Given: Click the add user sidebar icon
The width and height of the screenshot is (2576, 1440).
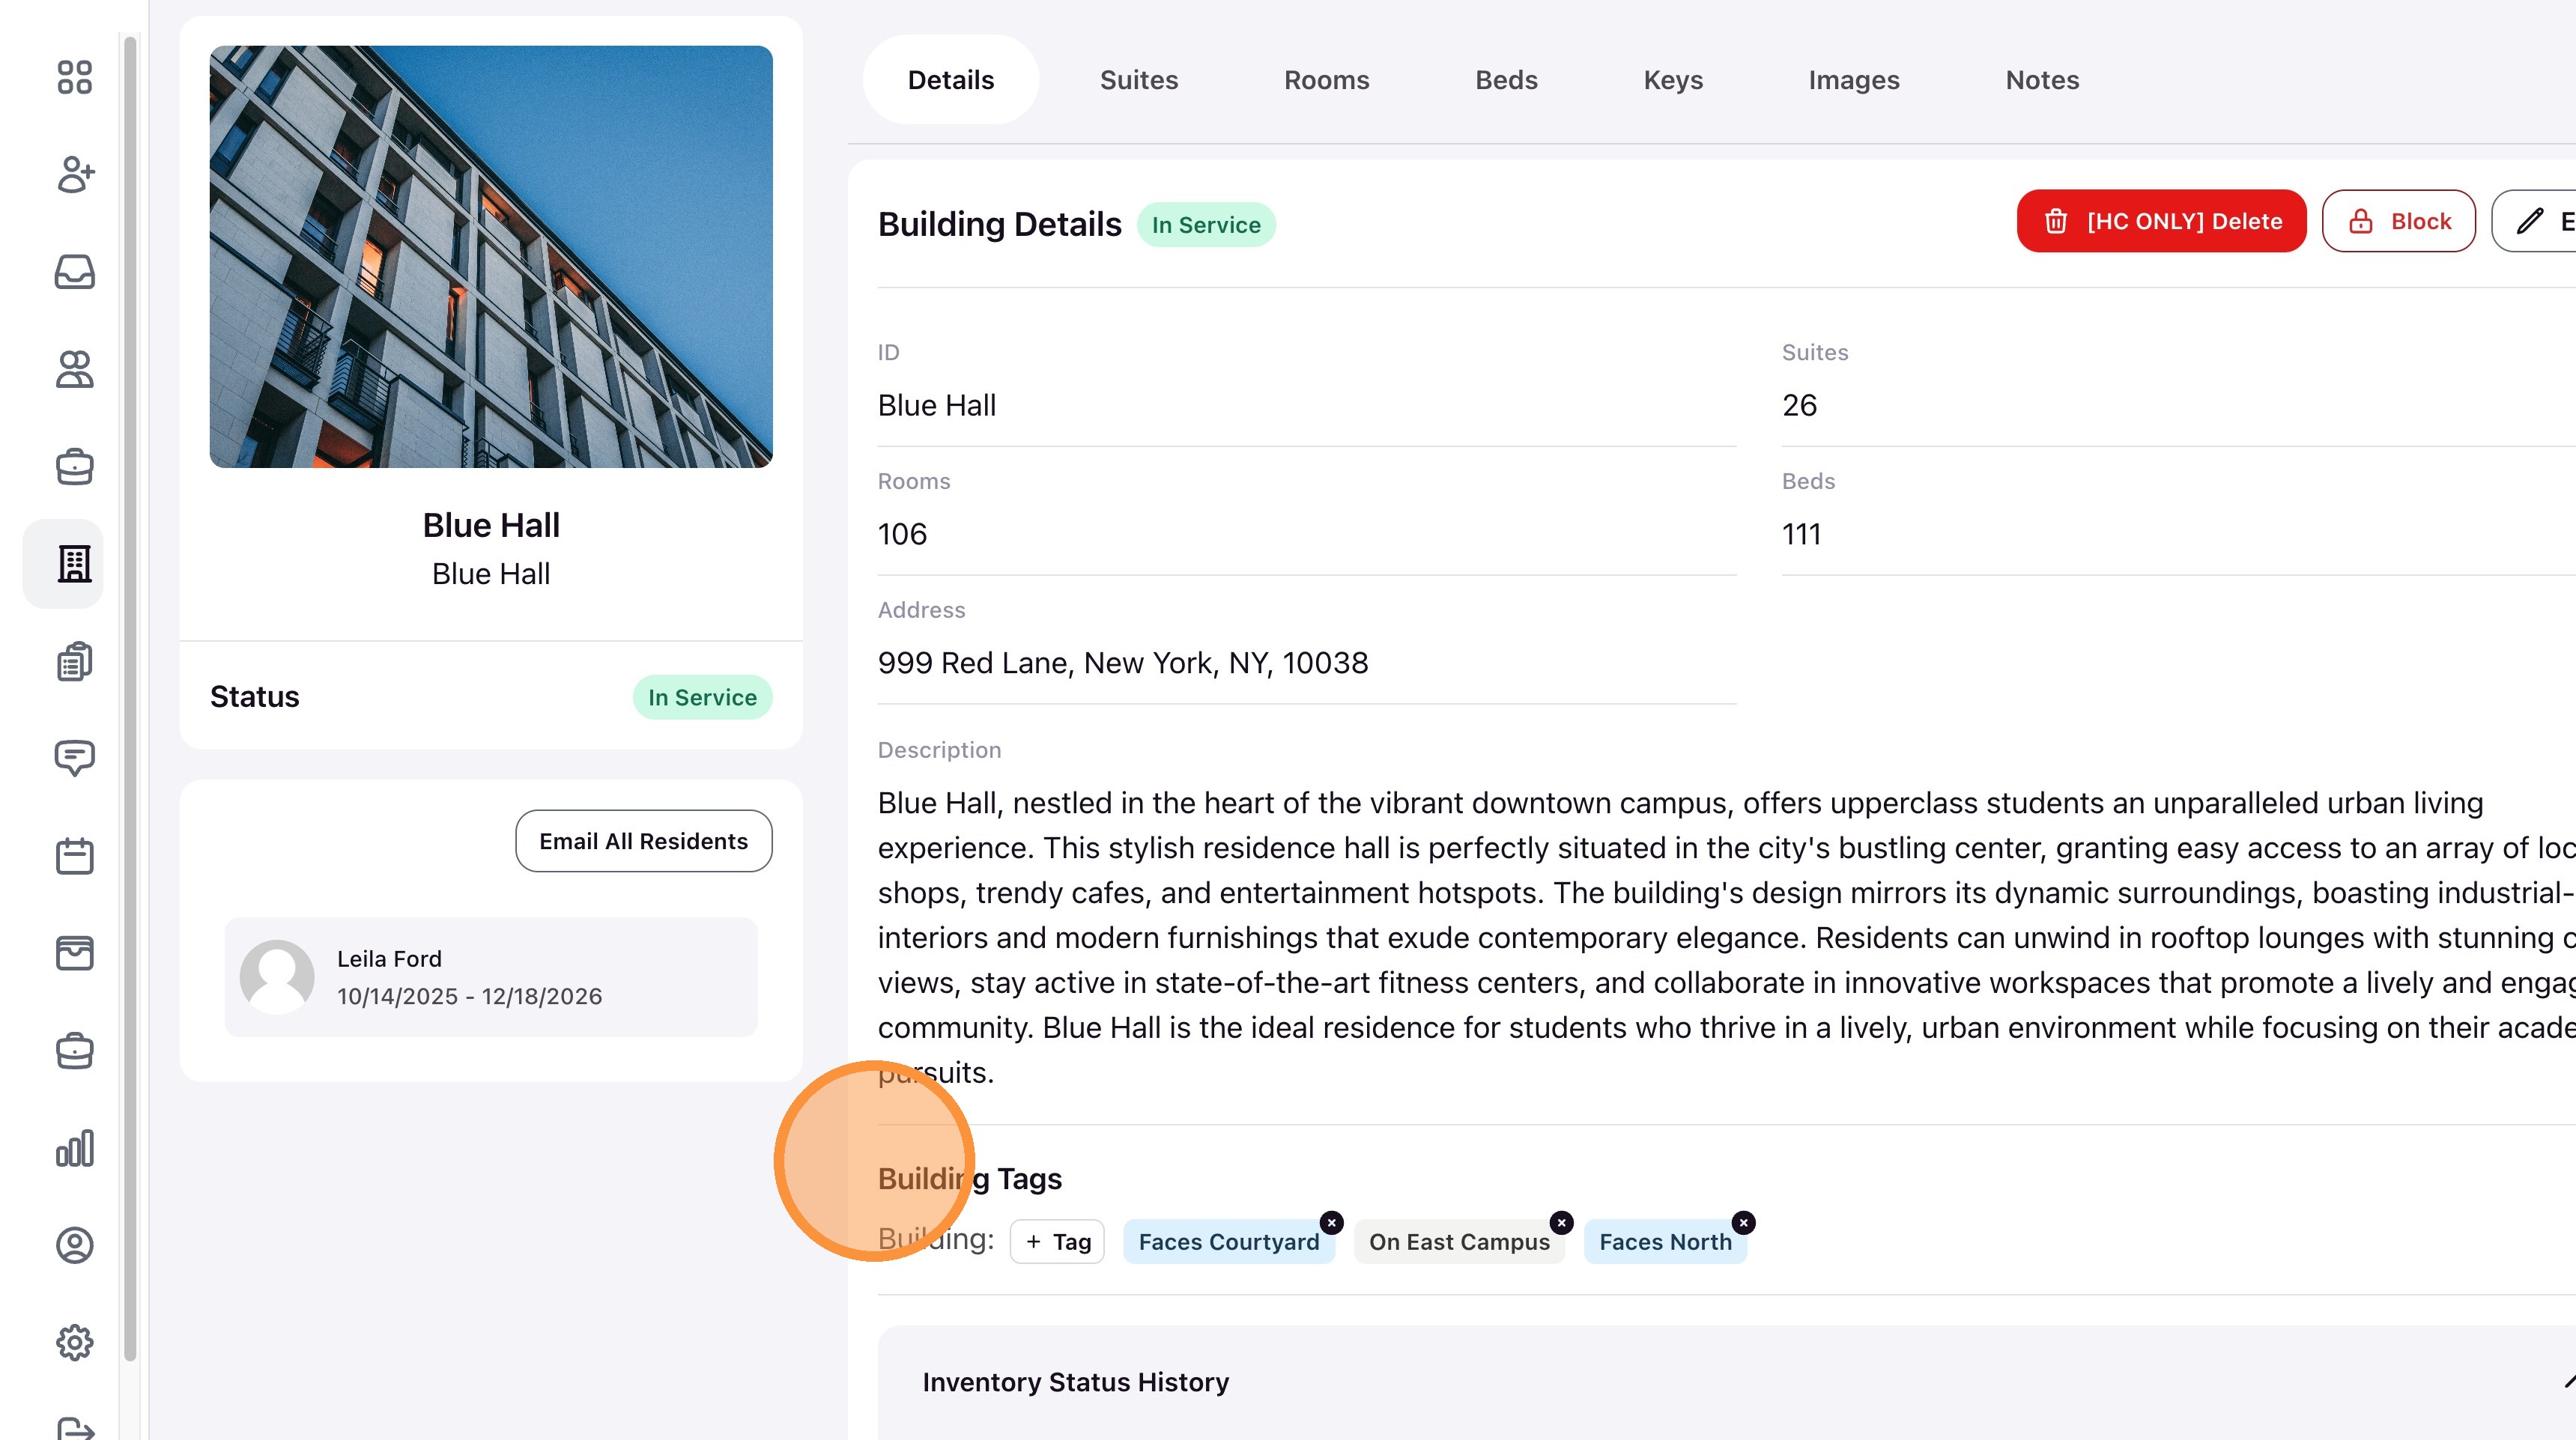Looking at the screenshot, I should pos(74,174).
